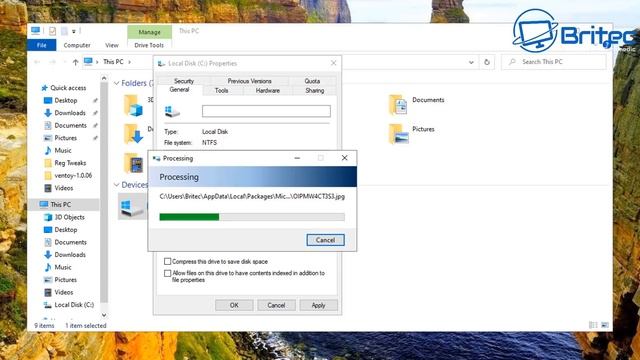Go up one folder level arrow
This screenshot has width=640, height=360.
pos(76,62)
